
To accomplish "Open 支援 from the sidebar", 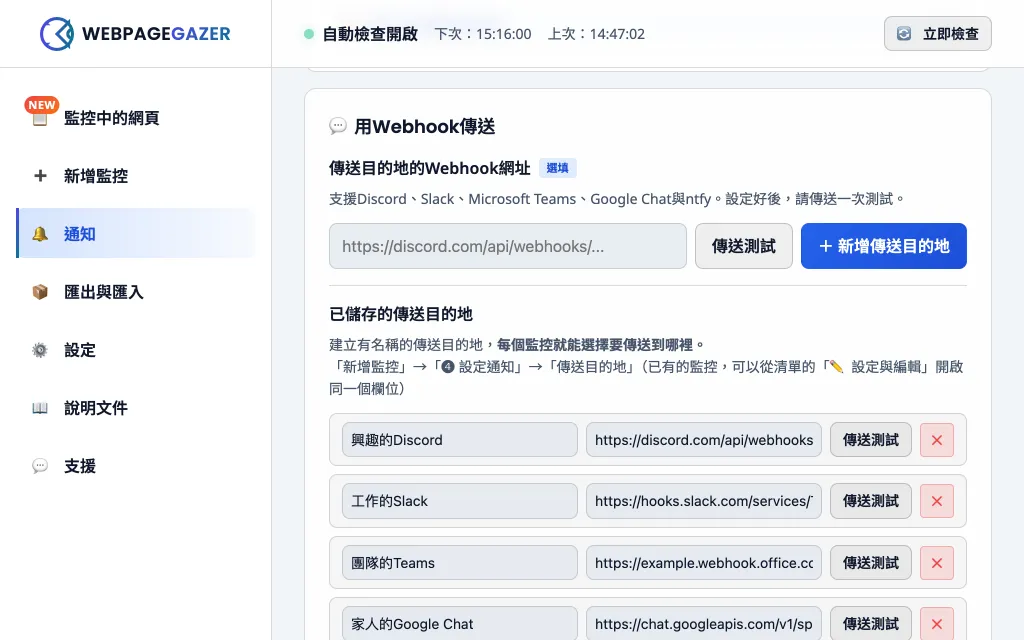I will 135,466.
